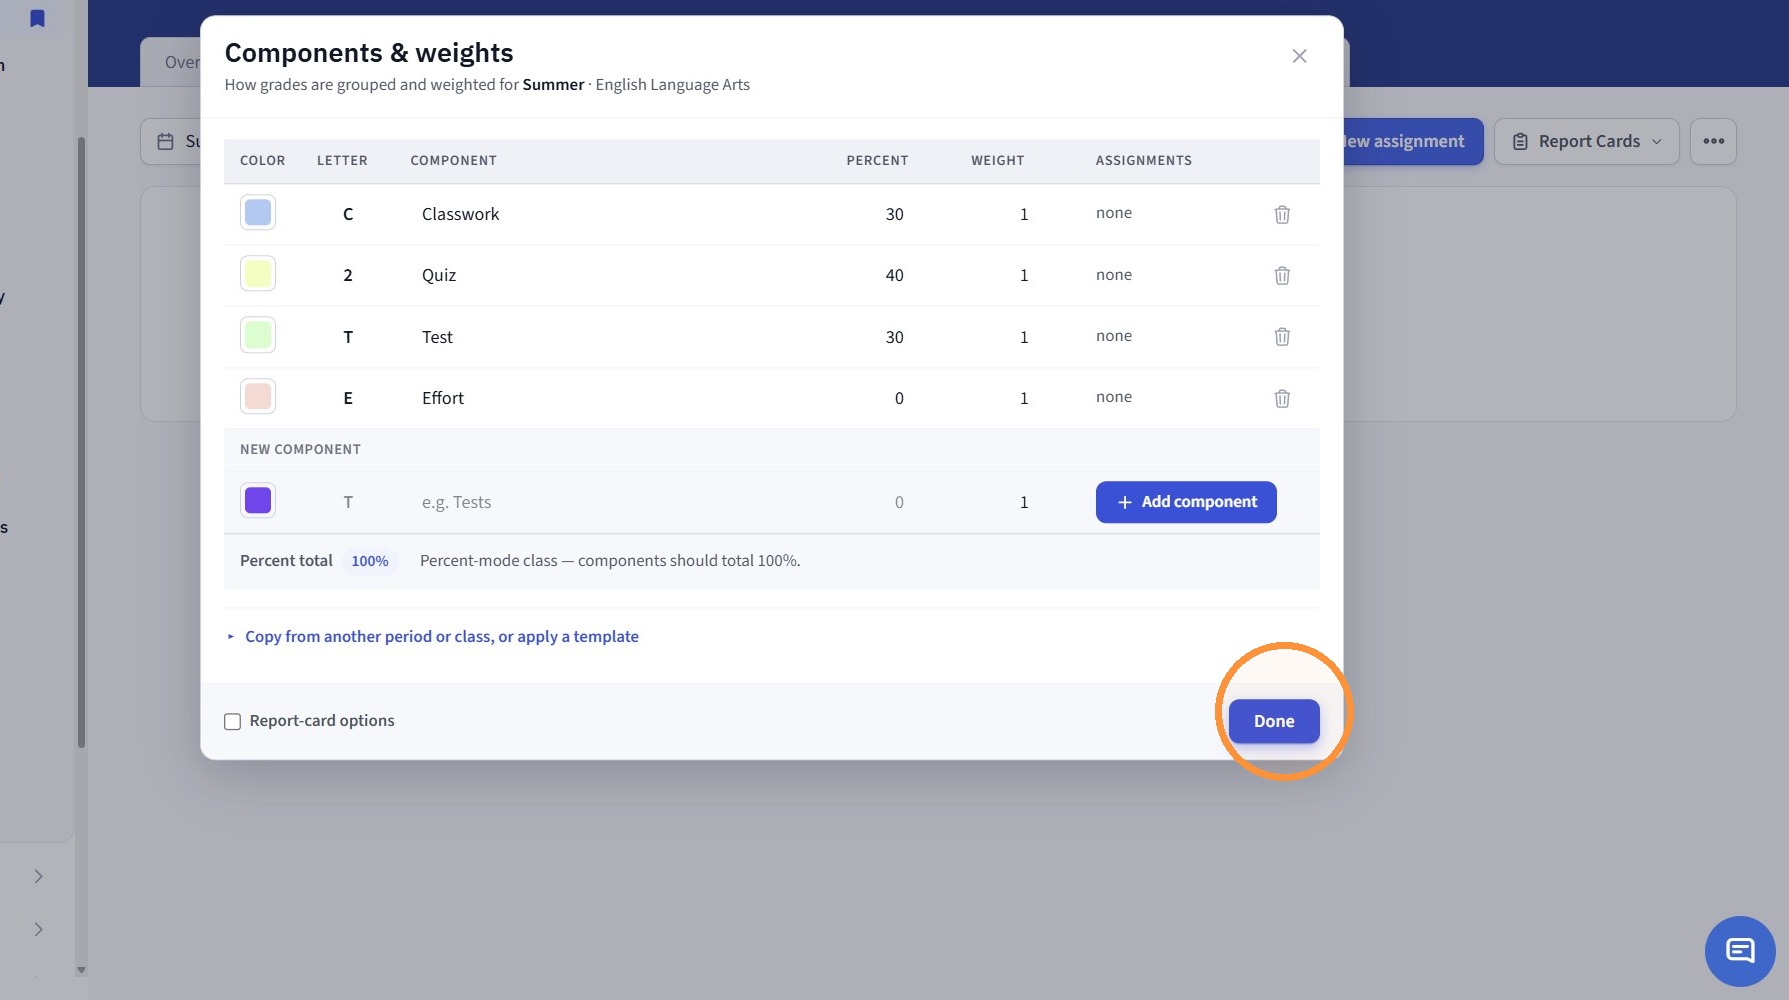Delete the Quiz component trash icon

coord(1282,275)
